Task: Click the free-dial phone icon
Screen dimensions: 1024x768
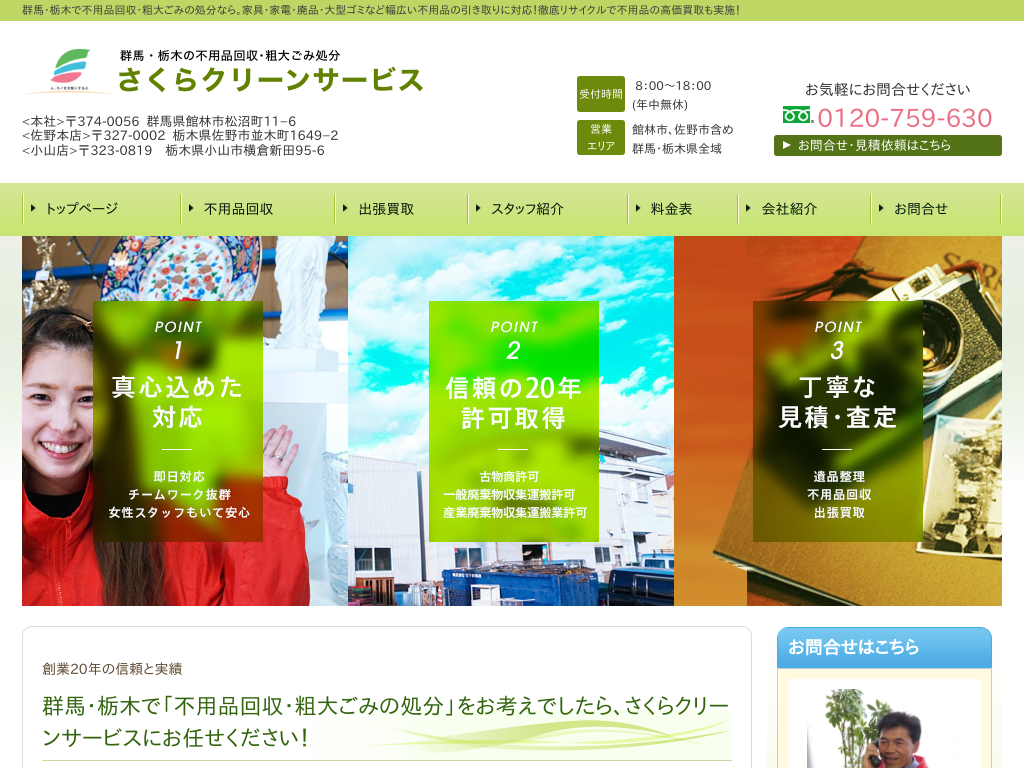Action: pos(797,116)
